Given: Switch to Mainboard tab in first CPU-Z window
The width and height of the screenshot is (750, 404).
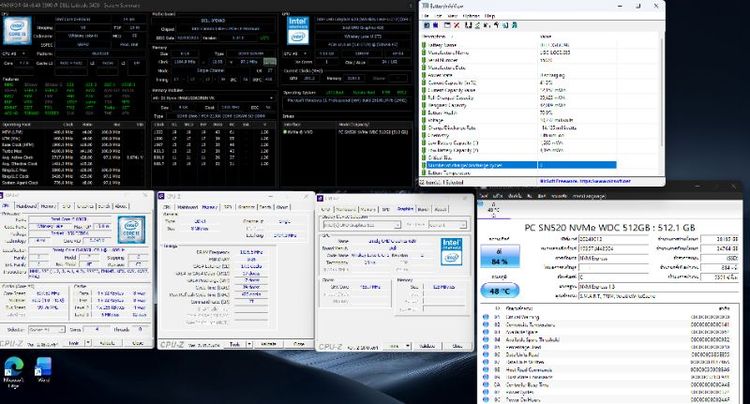Looking at the screenshot, I should pos(26,206).
